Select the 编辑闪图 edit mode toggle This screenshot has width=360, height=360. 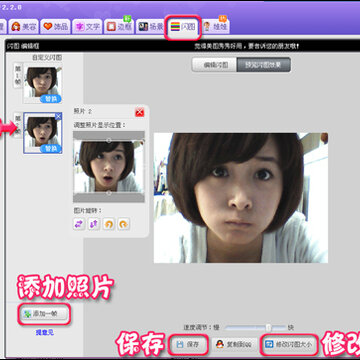point(215,65)
